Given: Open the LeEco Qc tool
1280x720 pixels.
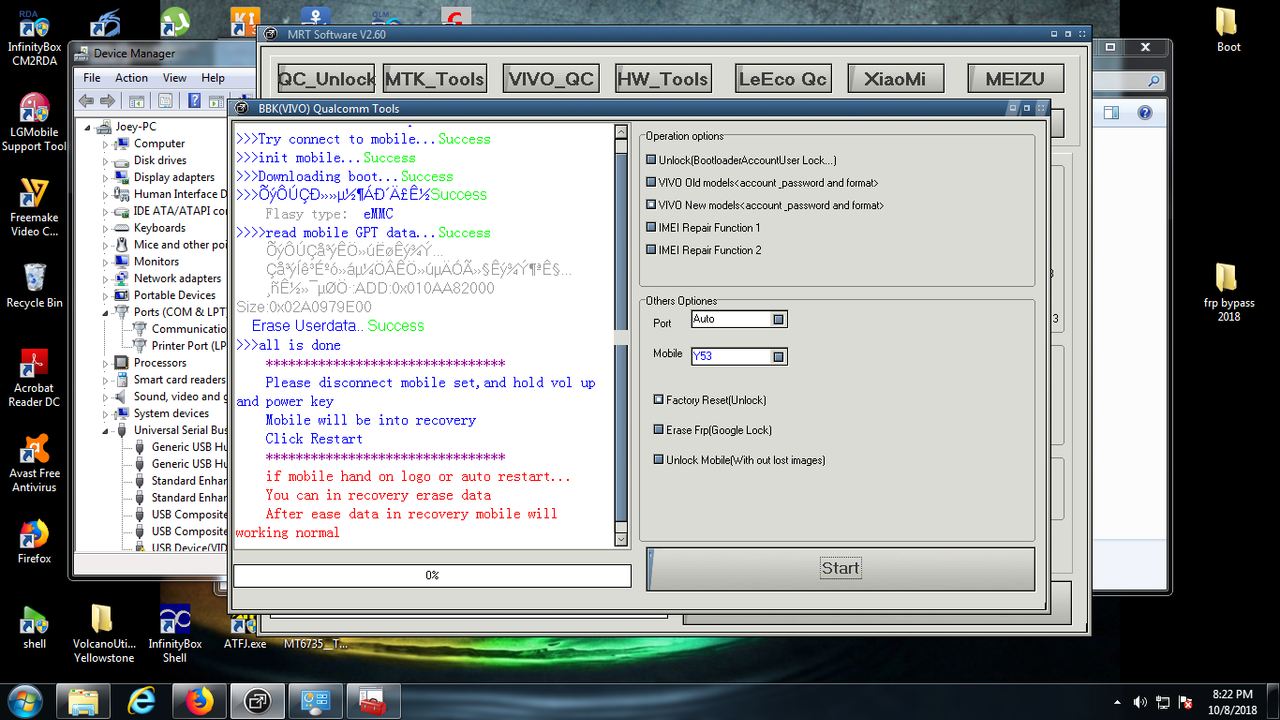Looking at the screenshot, I should pyautogui.click(x=783, y=79).
